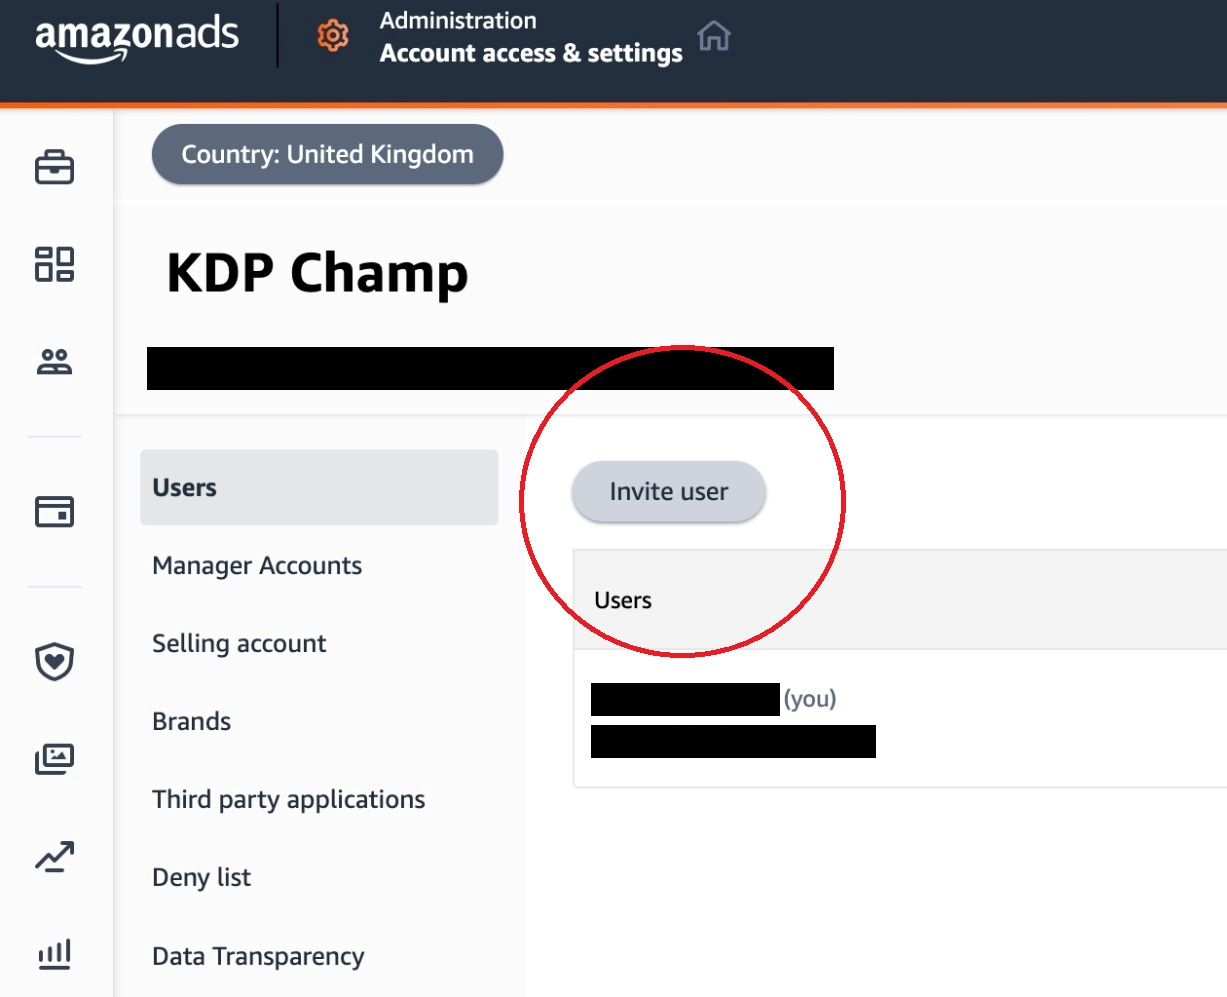The height and width of the screenshot is (997, 1227).
Task: Click the Invite user button
Action: click(669, 491)
